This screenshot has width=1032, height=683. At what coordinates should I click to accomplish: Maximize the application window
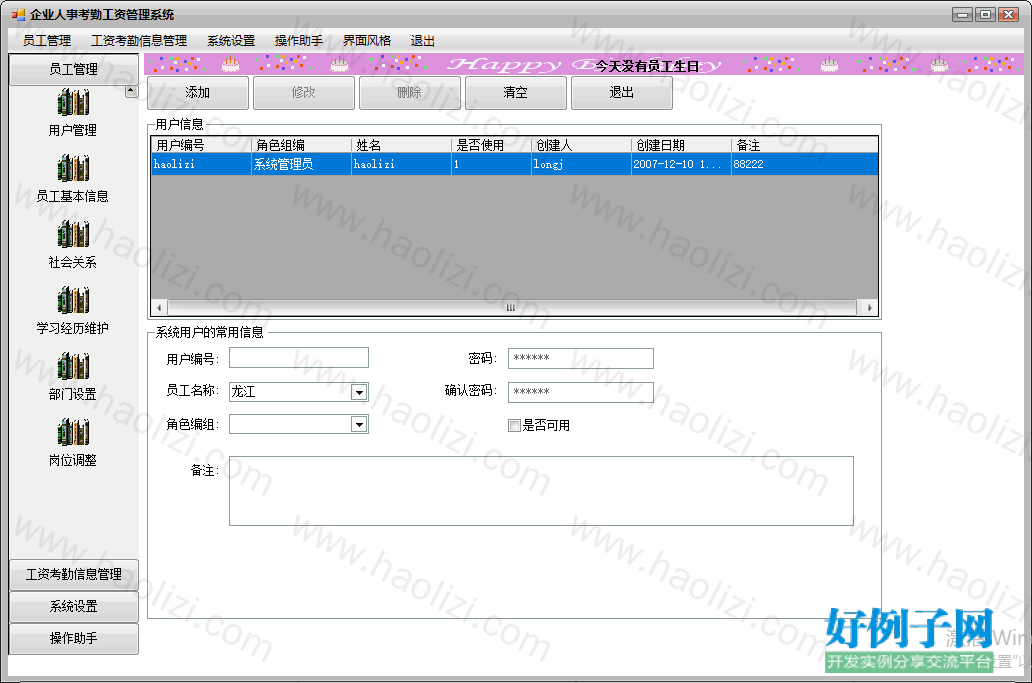tap(985, 14)
